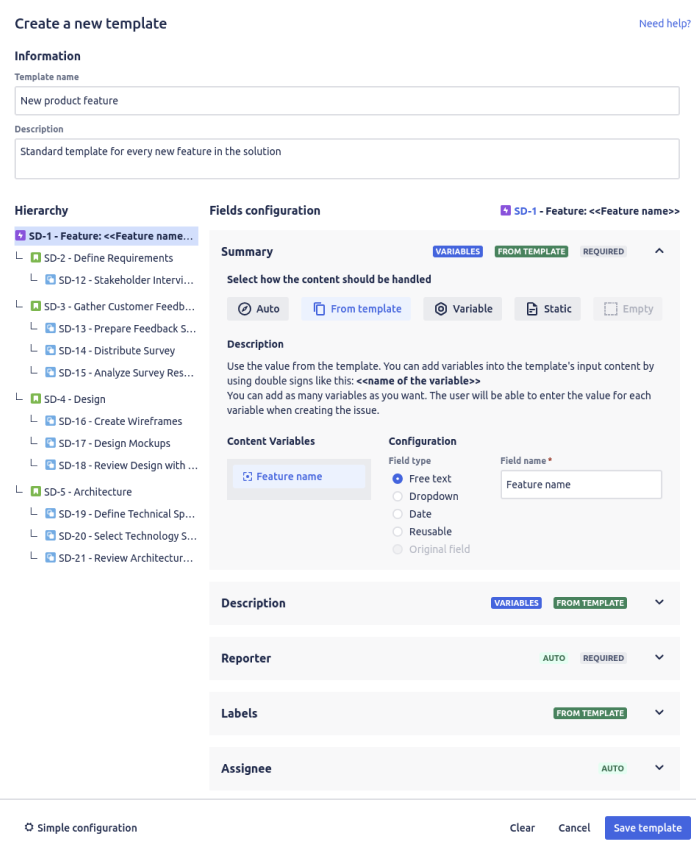Click the compass icon on the Auto option

coord(244,309)
